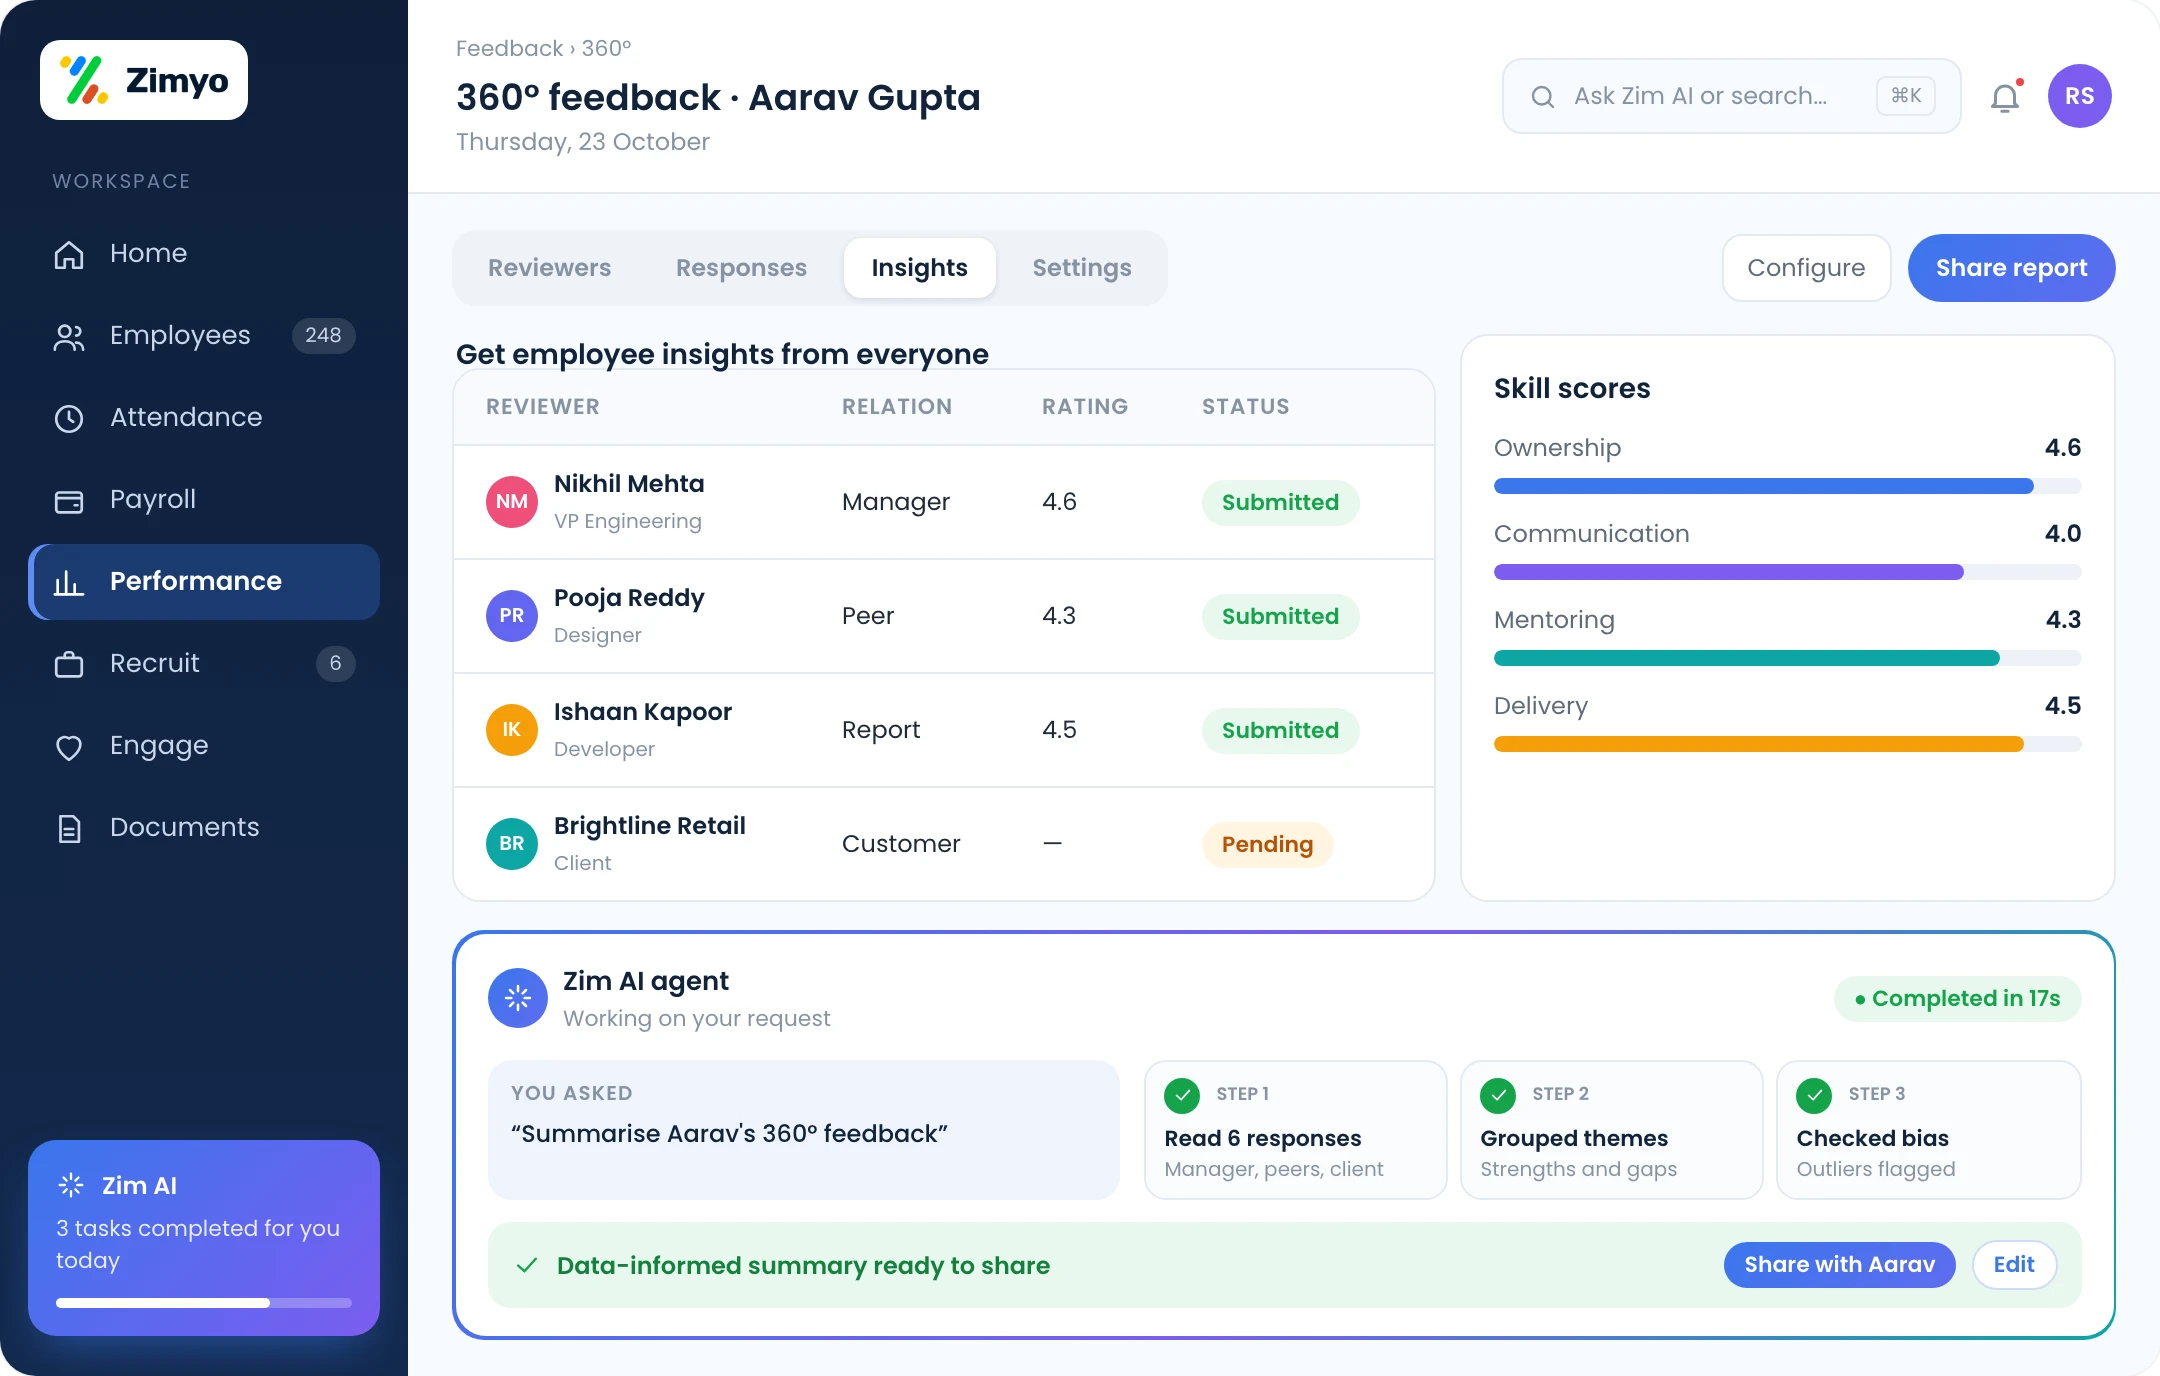Click Share with Aarav button

click(1839, 1265)
